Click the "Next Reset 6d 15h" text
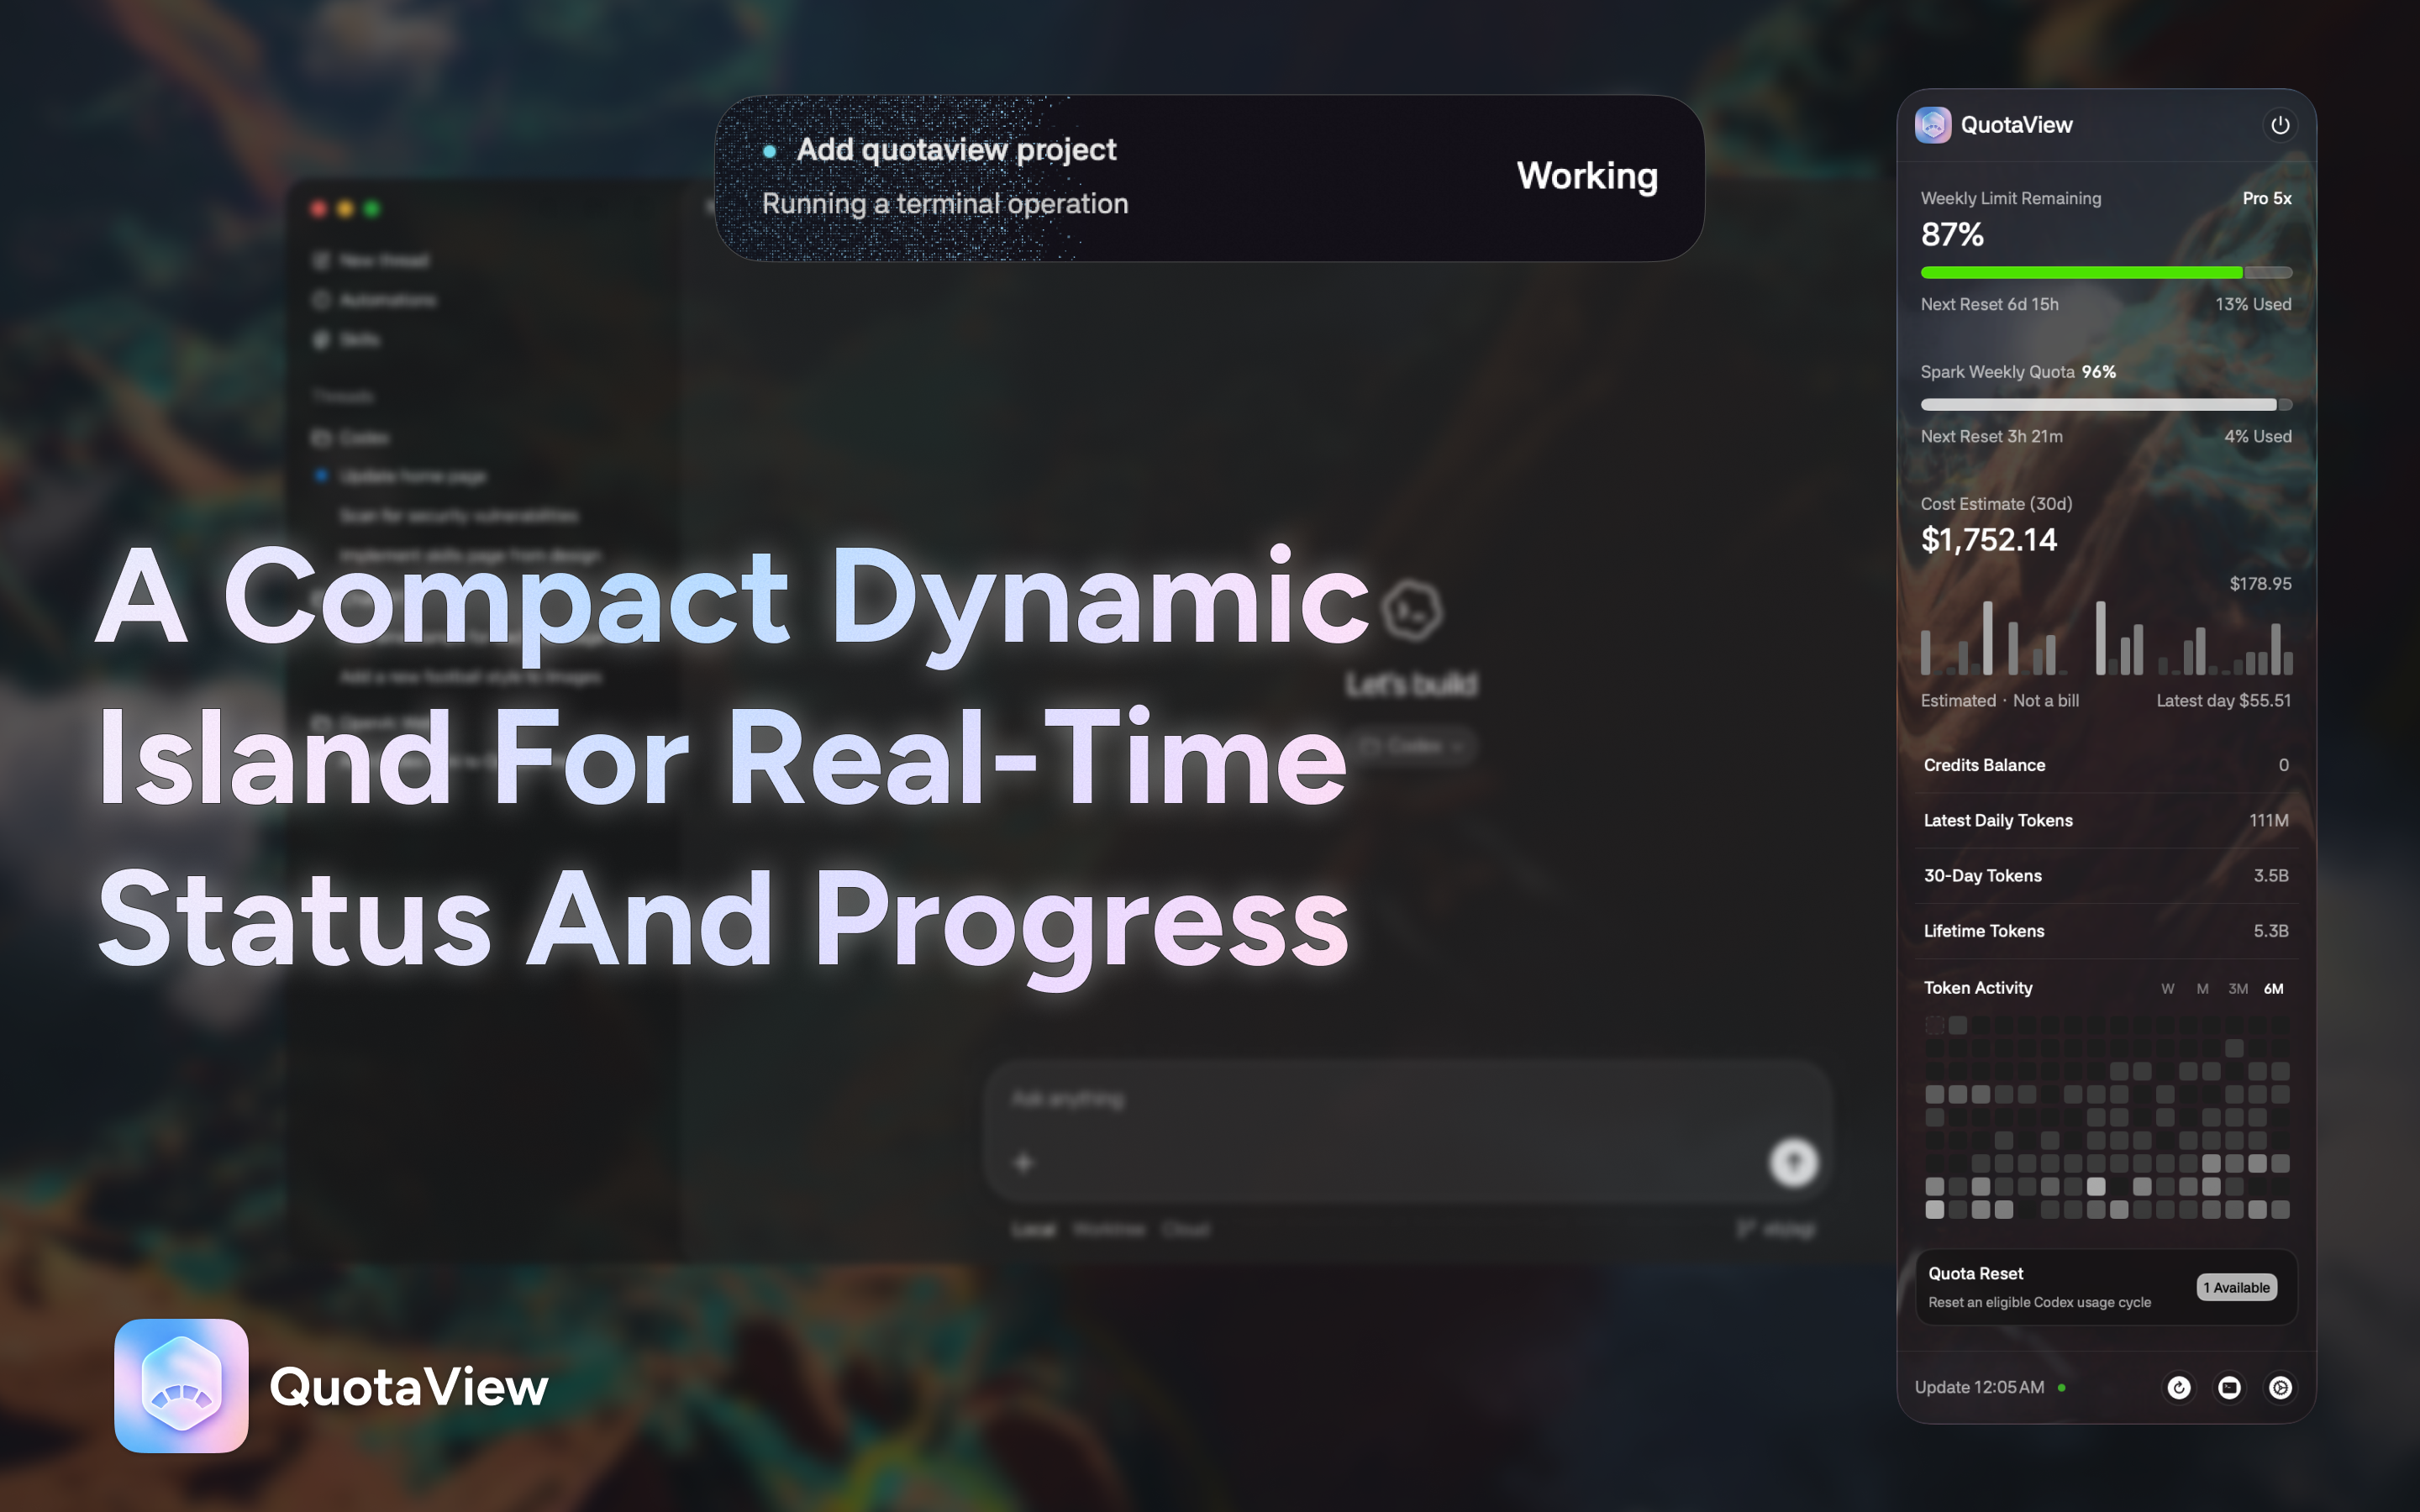The image size is (2420, 1512). click(1989, 304)
